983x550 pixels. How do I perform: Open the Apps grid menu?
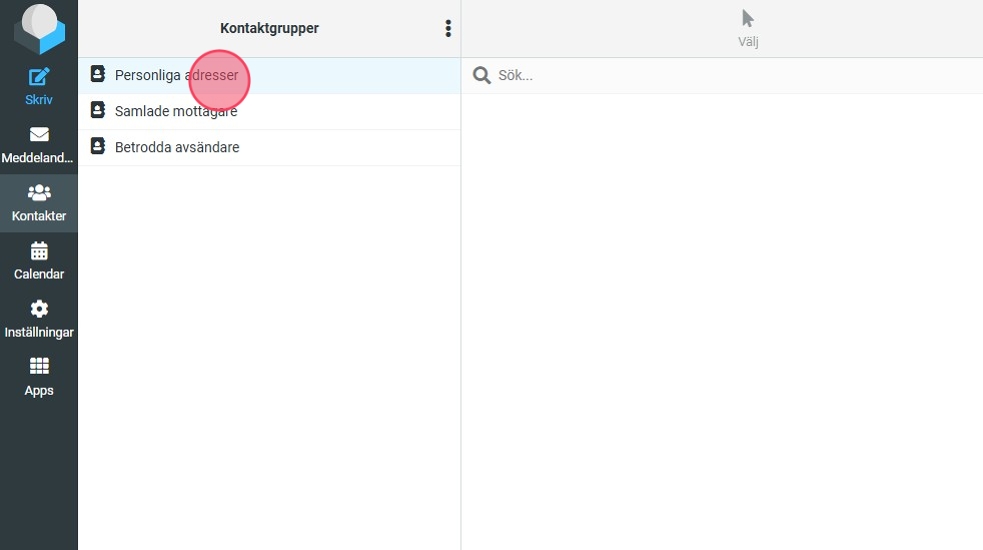pyautogui.click(x=38, y=377)
